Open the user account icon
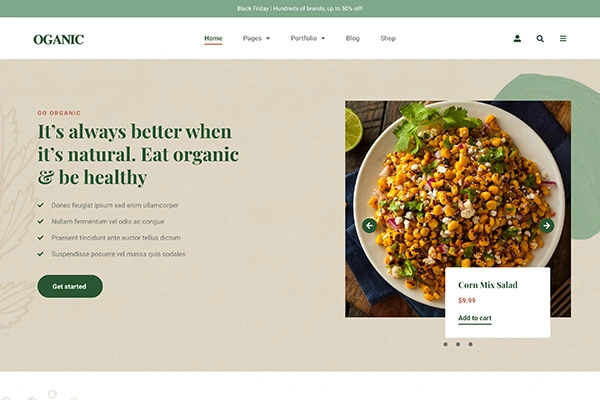This screenshot has height=400, width=600. pyautogui.click(x=517, y=38)
